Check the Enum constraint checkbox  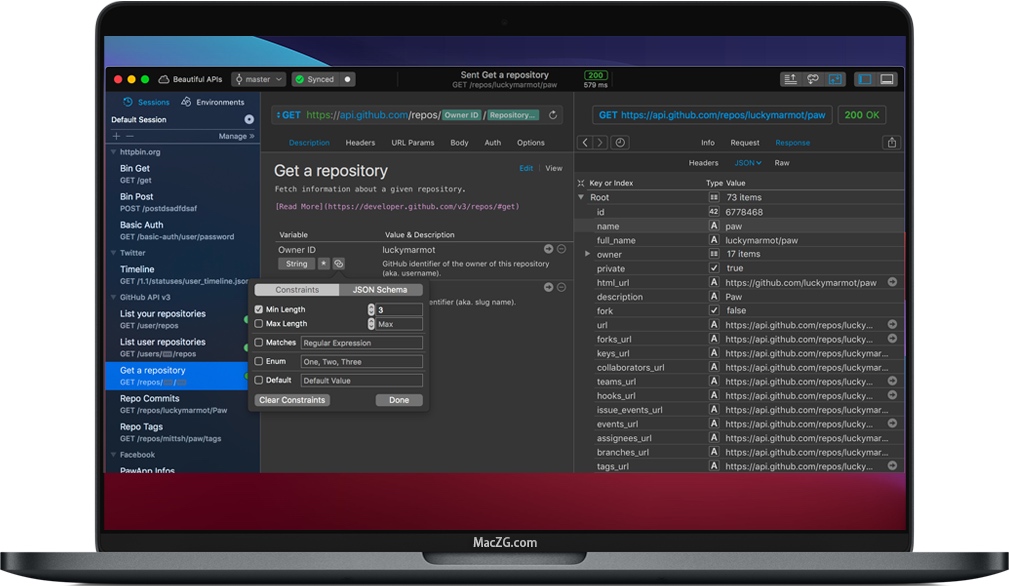pyautogui.click(x=259, y=361)
